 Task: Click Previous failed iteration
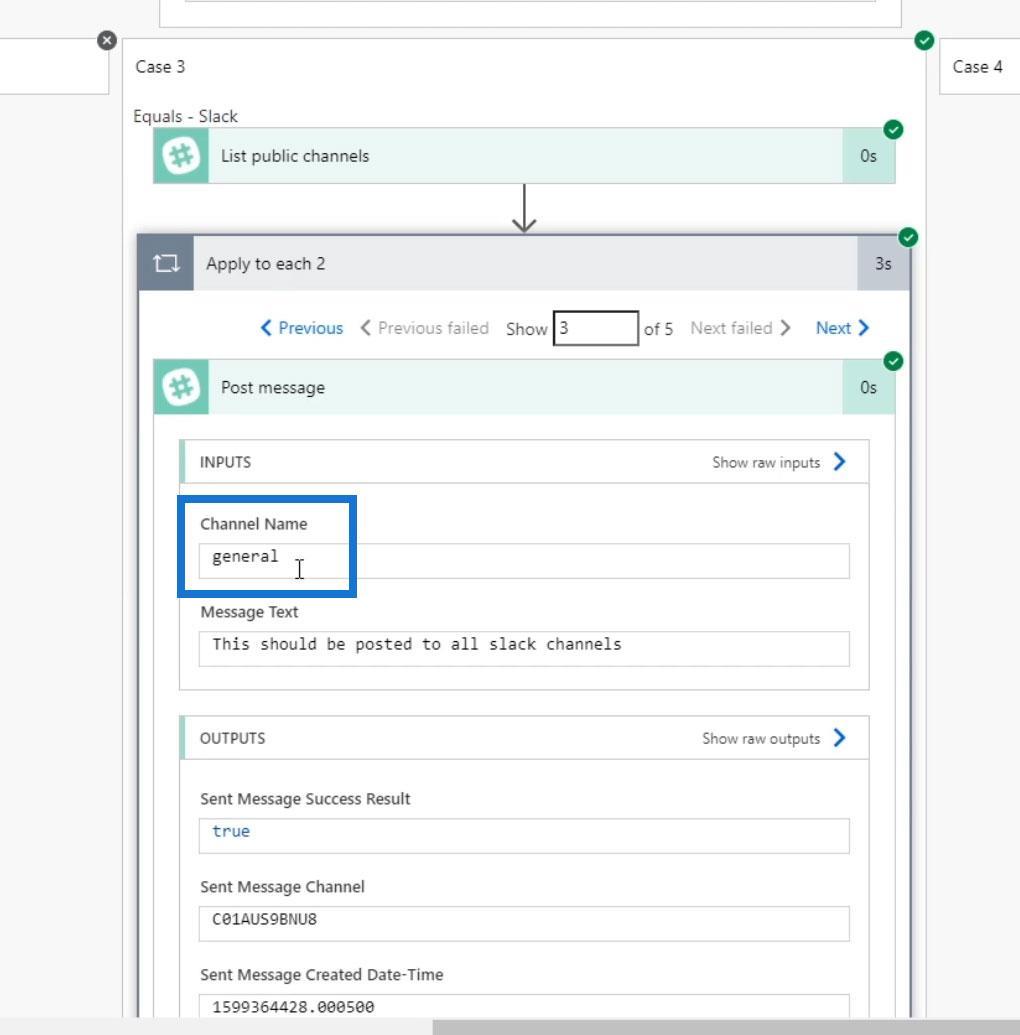click(x=425, y=328)
